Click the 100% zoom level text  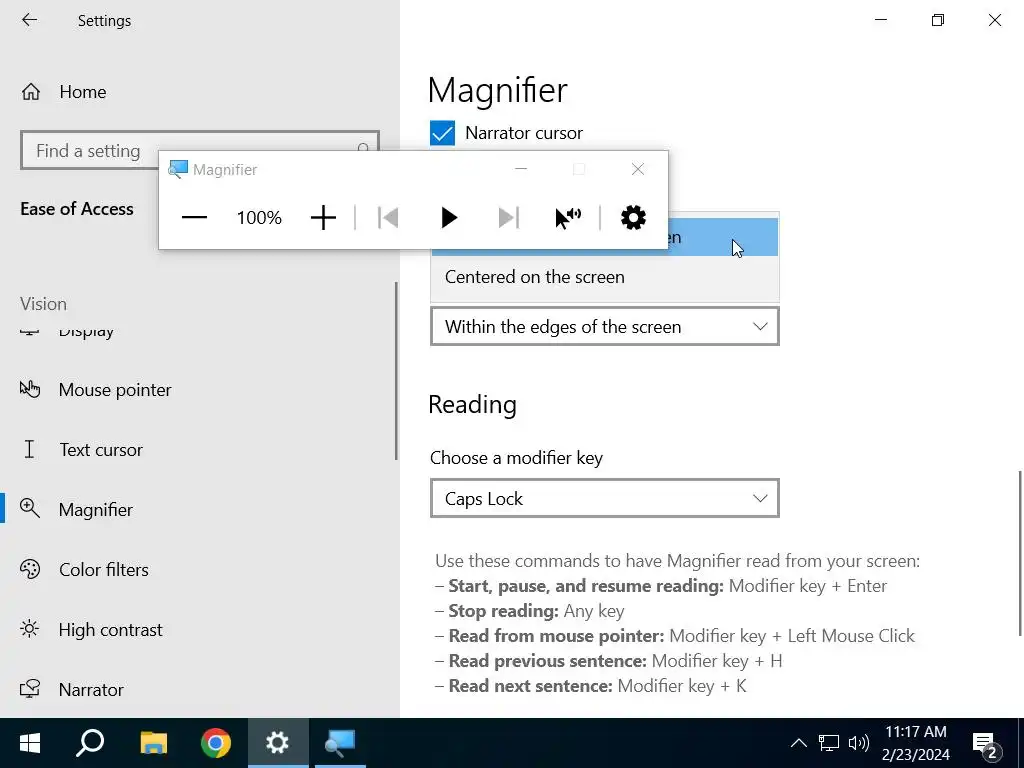coord(259,217)
